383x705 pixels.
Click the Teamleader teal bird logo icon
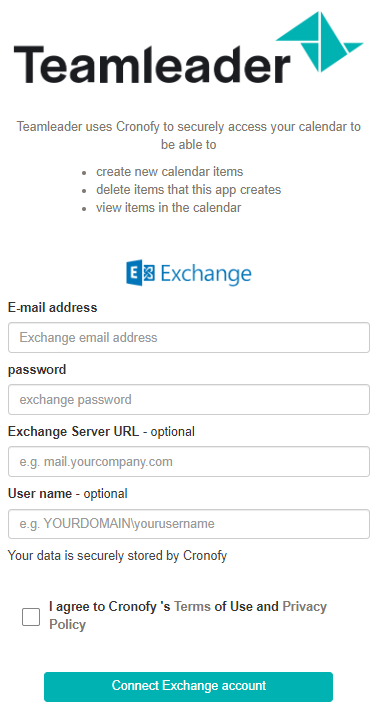tap(320, 42)
